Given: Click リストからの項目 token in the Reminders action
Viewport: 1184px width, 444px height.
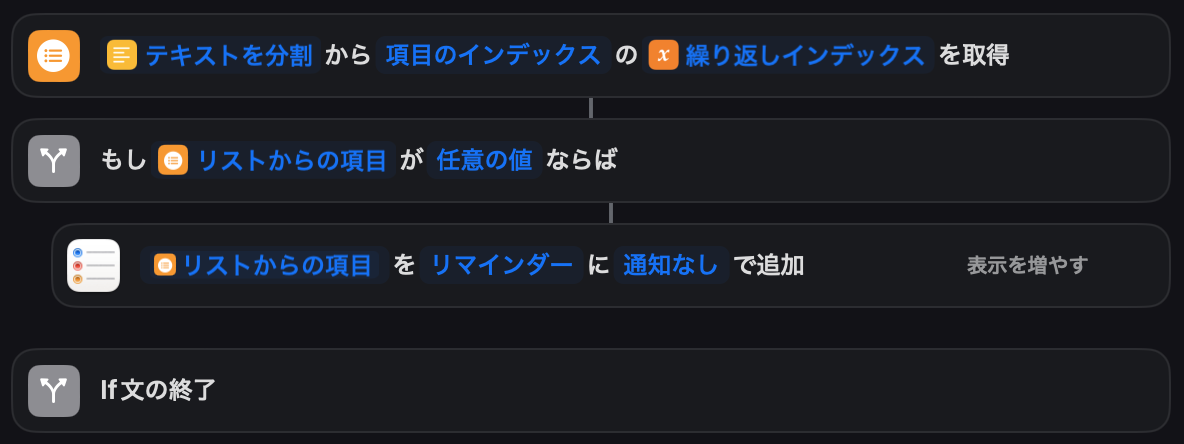Looking at the screenshot, I should tap(277, 265).
